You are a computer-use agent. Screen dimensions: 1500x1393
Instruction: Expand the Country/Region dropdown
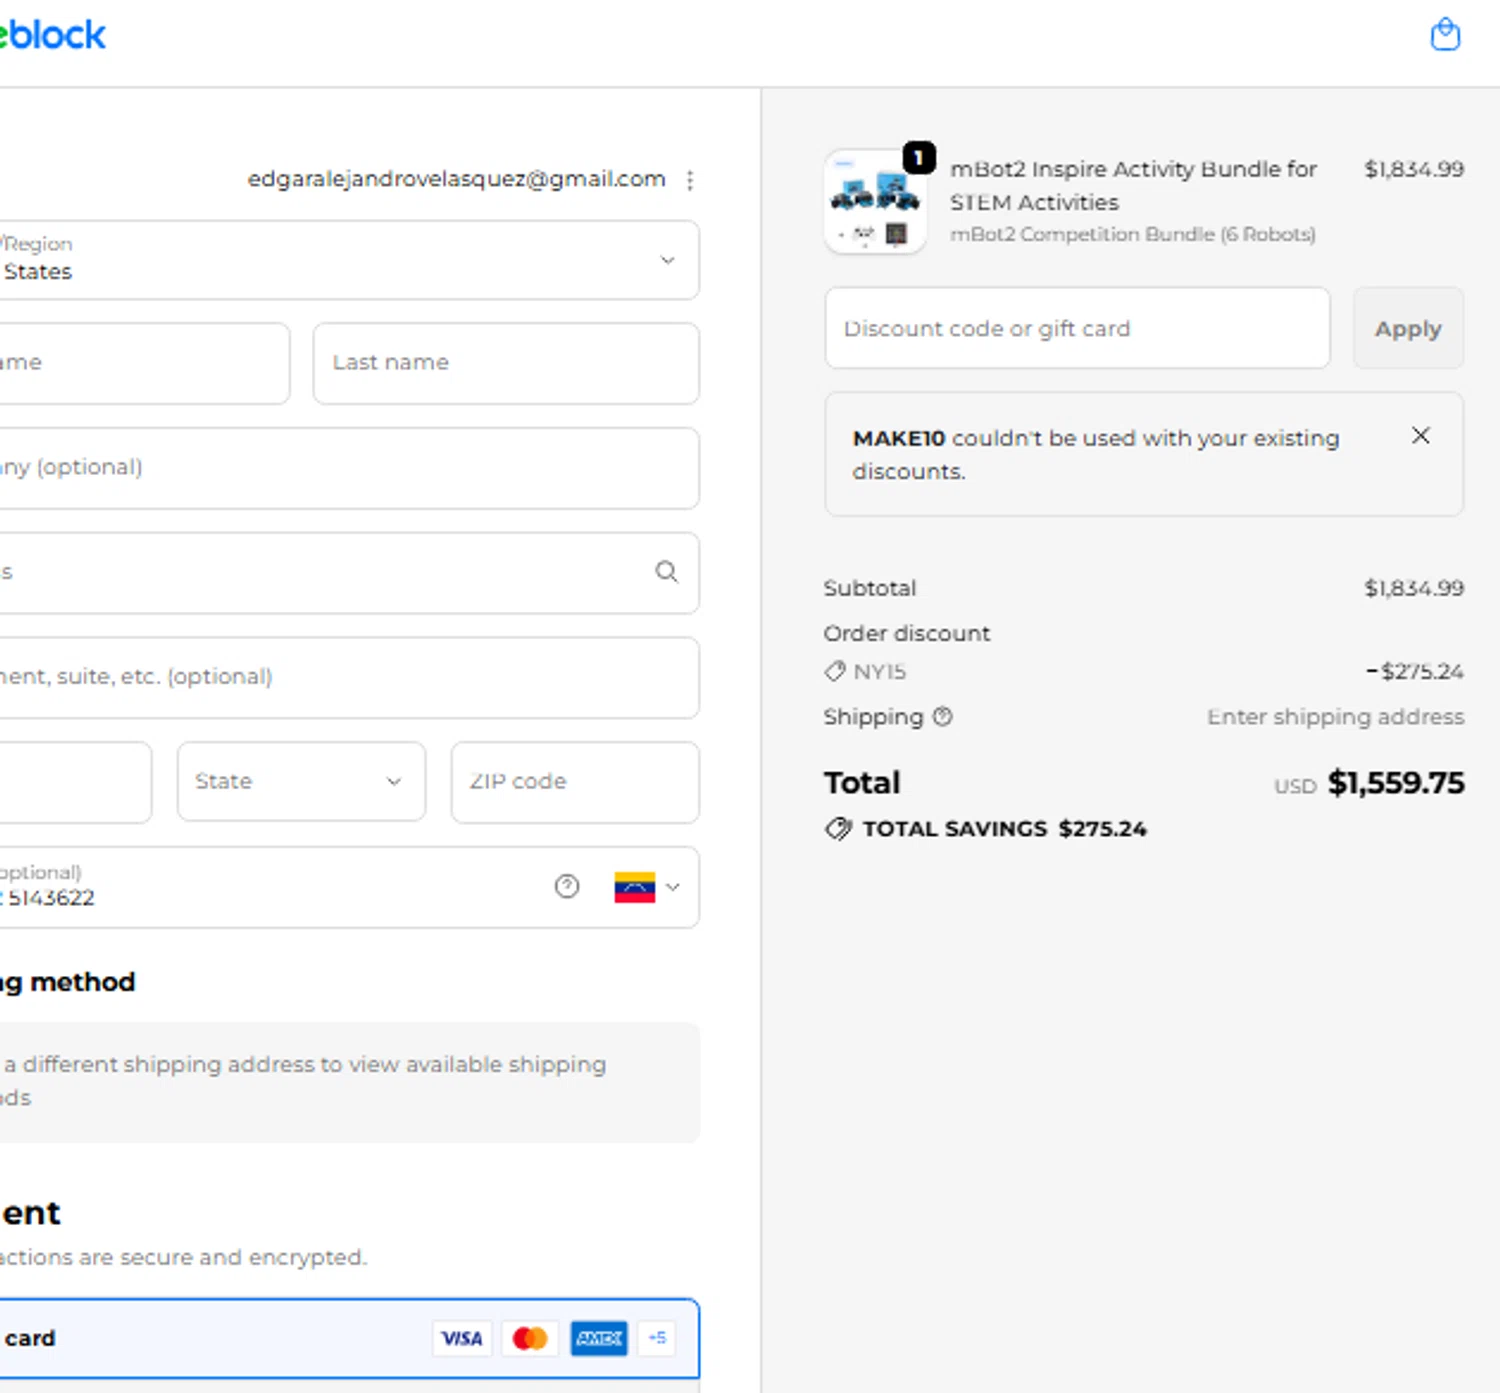coord(349,260)
